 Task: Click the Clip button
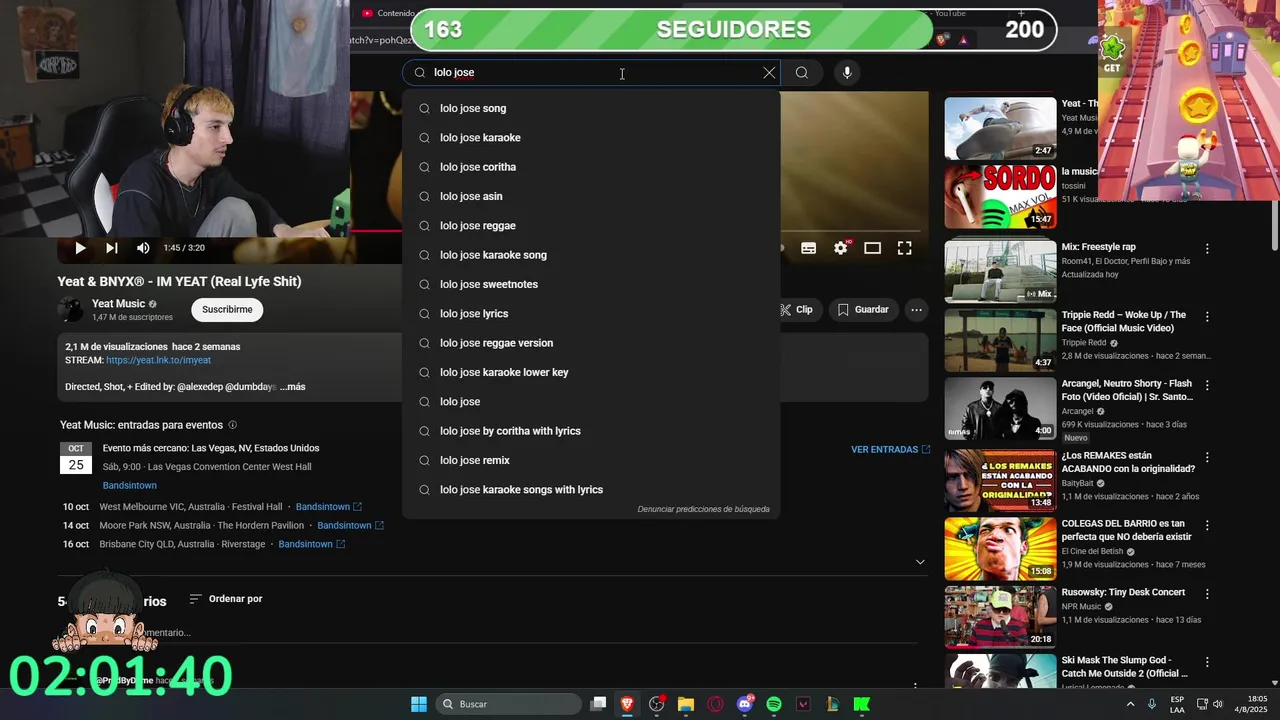(x=799, y=310)
